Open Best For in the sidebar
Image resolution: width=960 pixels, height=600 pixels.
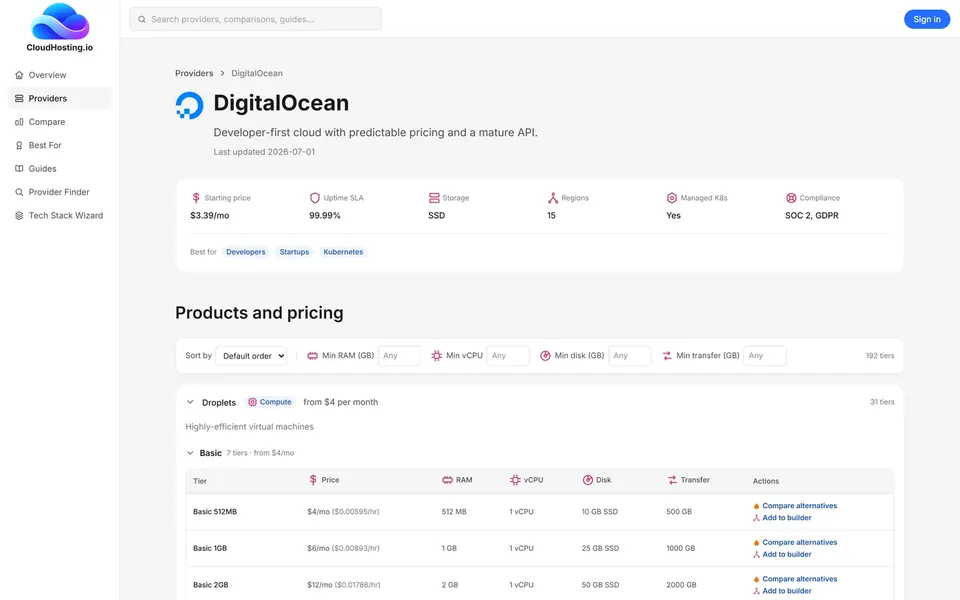tap(60, 145)
